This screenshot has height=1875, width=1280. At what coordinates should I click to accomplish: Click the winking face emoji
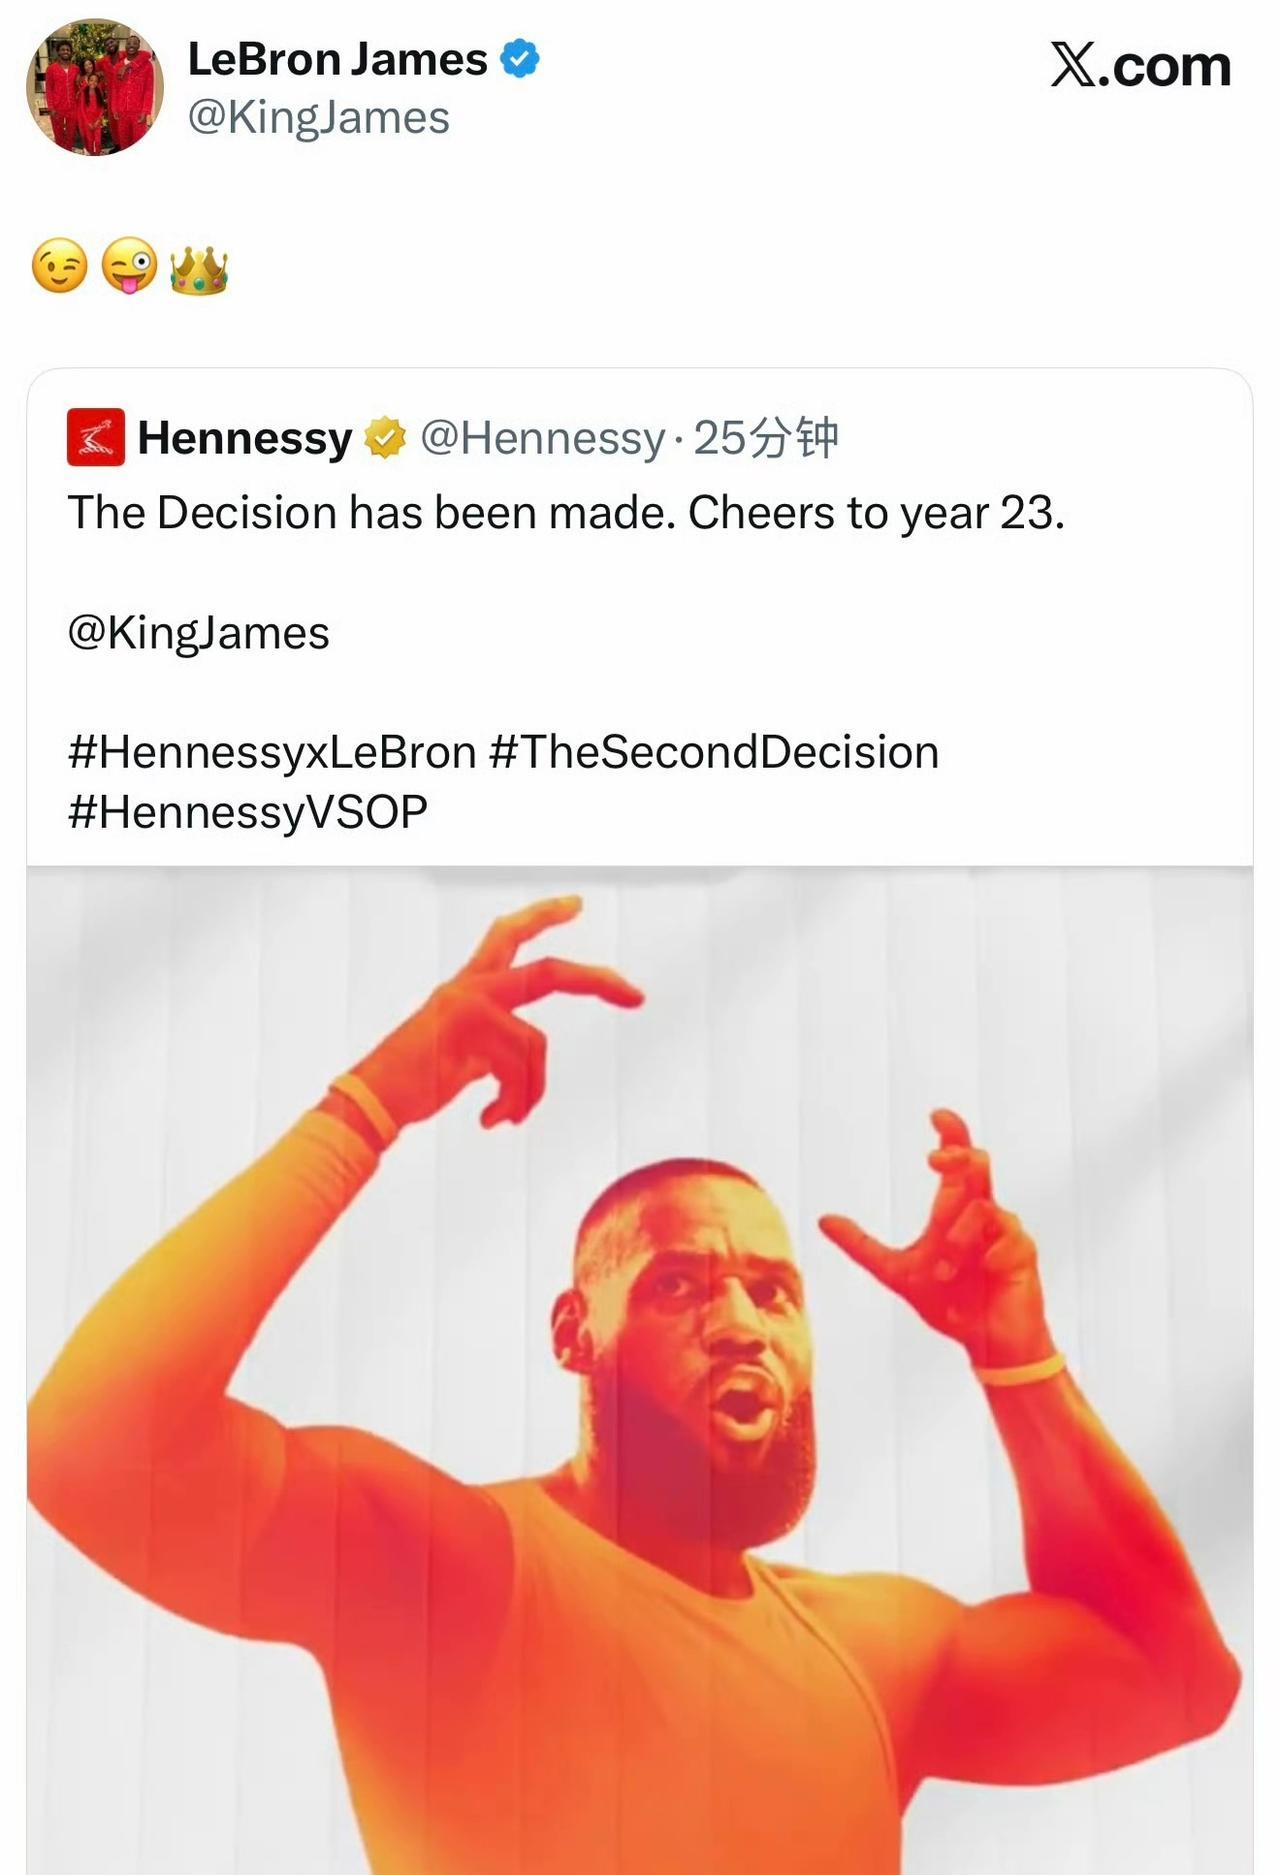coord(60,267)
